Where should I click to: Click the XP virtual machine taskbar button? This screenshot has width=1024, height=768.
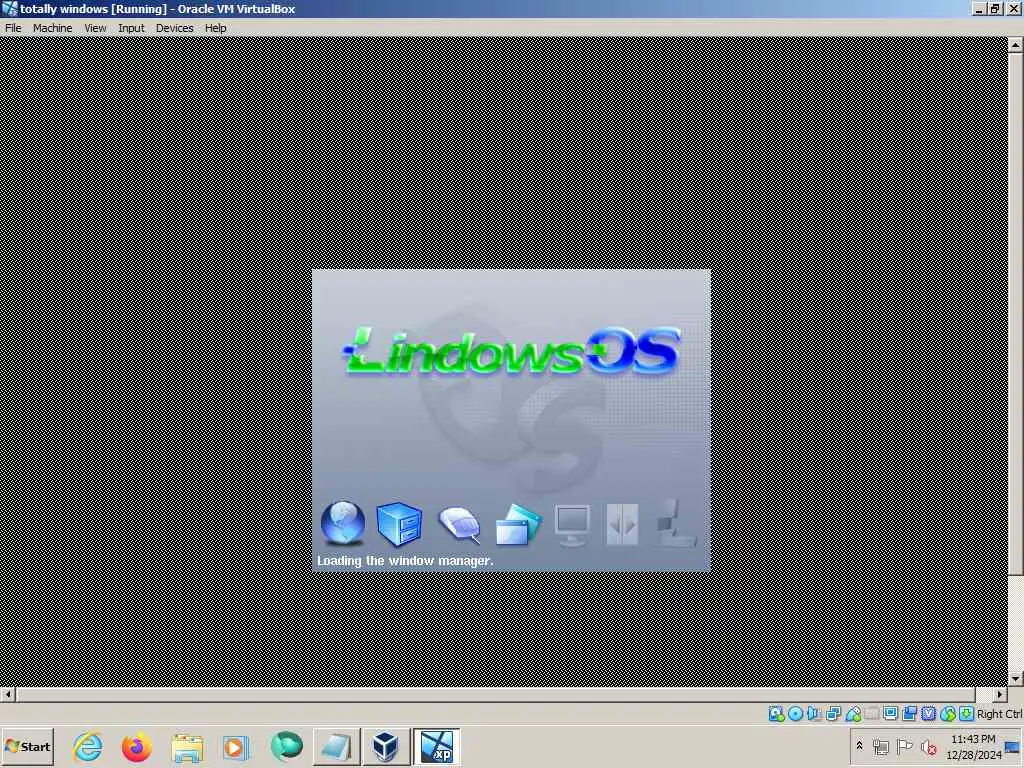tap(436, 746)
